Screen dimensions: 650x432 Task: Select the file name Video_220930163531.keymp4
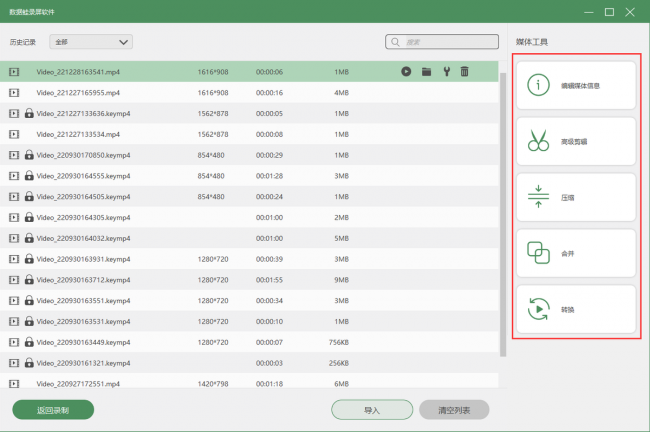(x=83, y=321)
